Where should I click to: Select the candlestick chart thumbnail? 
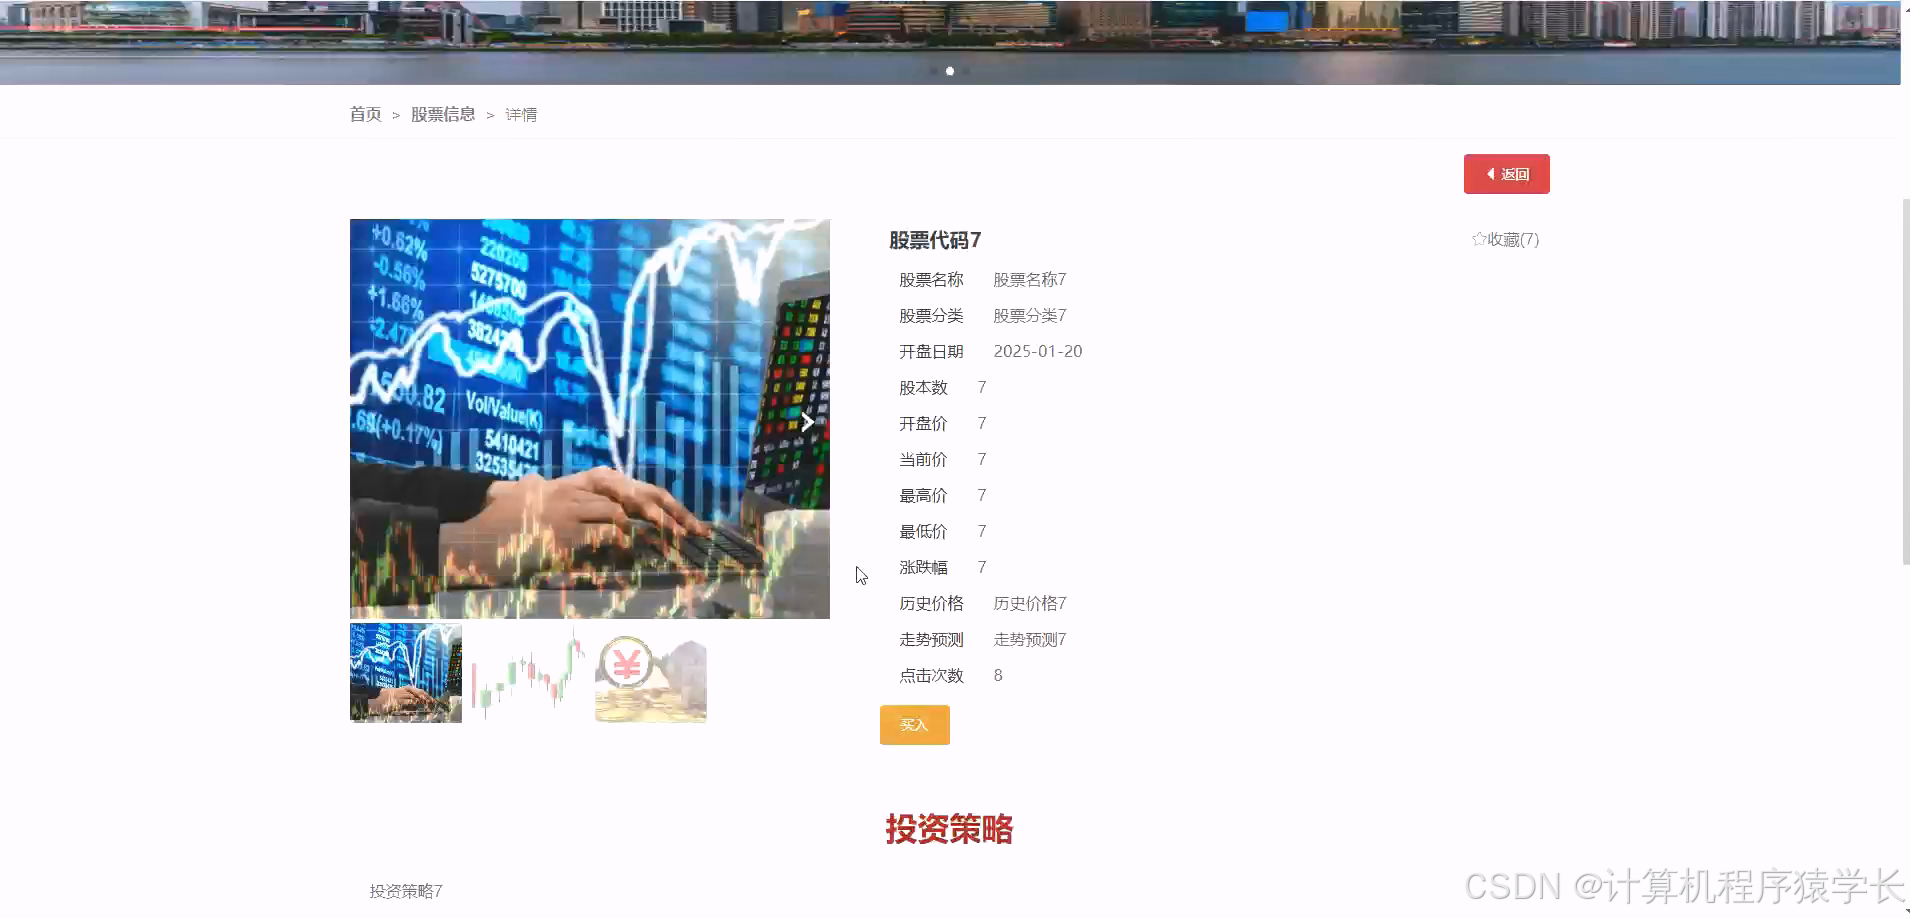(x=528, y=672)
